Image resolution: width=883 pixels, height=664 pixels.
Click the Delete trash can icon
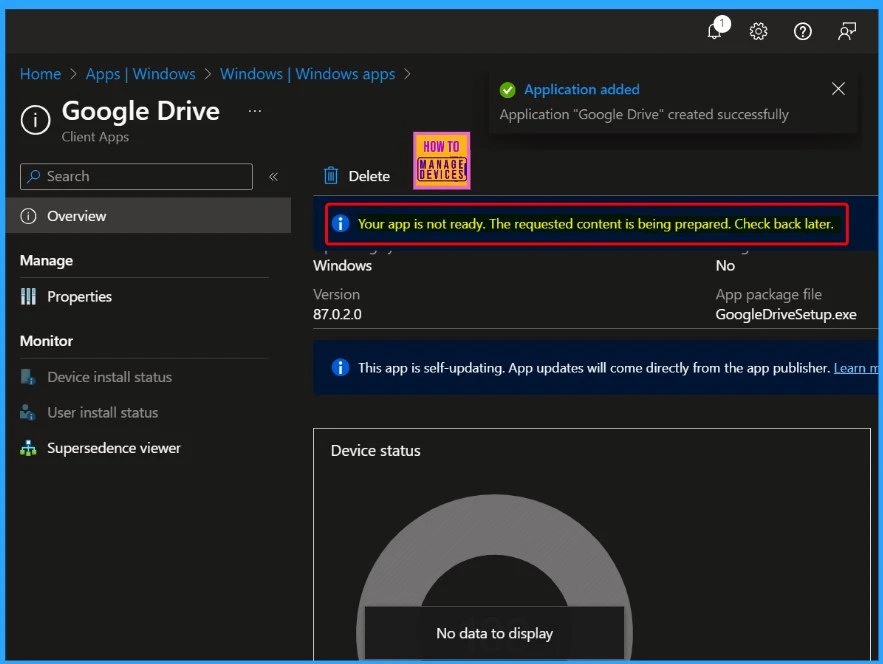coord(331,176)
